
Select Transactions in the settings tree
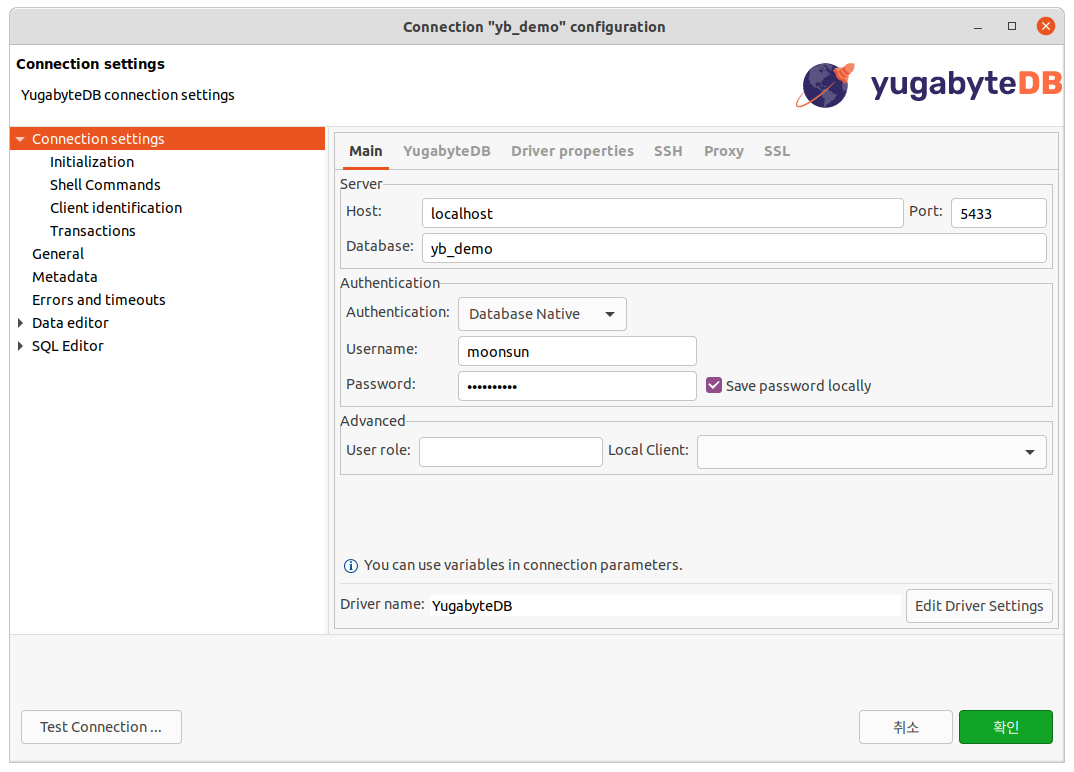pos(92,231)
